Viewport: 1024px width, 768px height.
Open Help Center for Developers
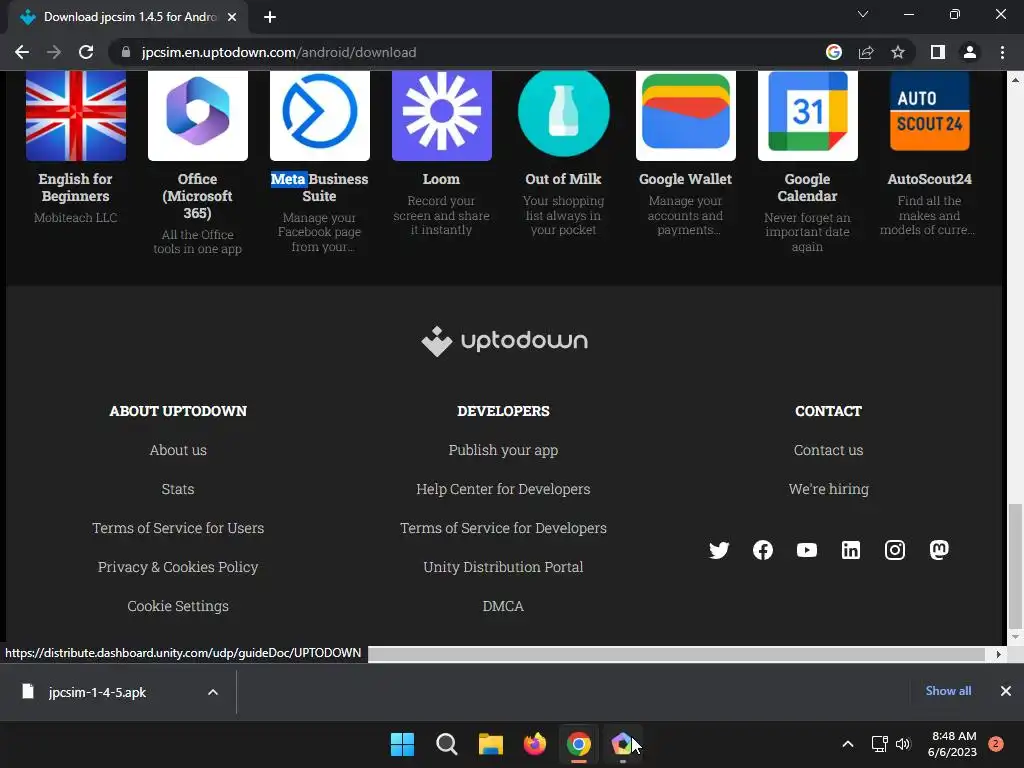tap(503, 489)
